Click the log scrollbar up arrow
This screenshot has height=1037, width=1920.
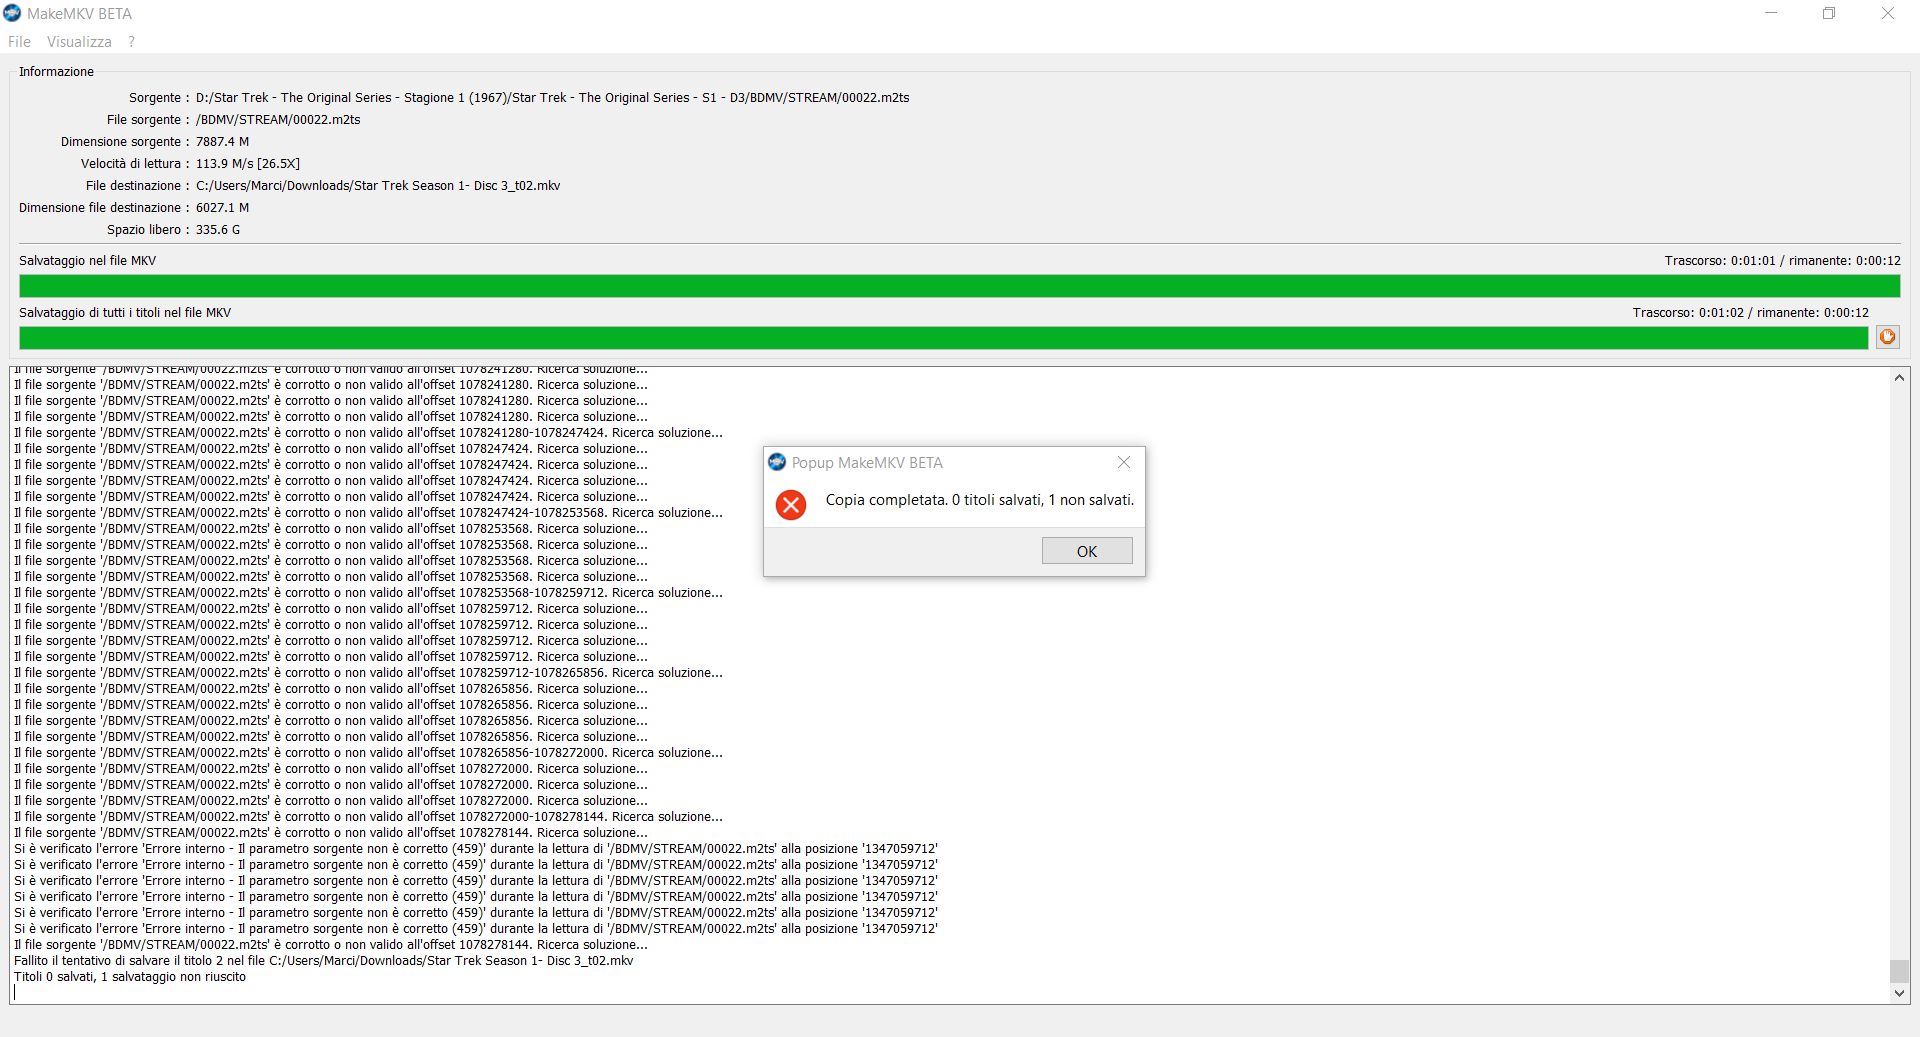click(x=1899, y=378)
